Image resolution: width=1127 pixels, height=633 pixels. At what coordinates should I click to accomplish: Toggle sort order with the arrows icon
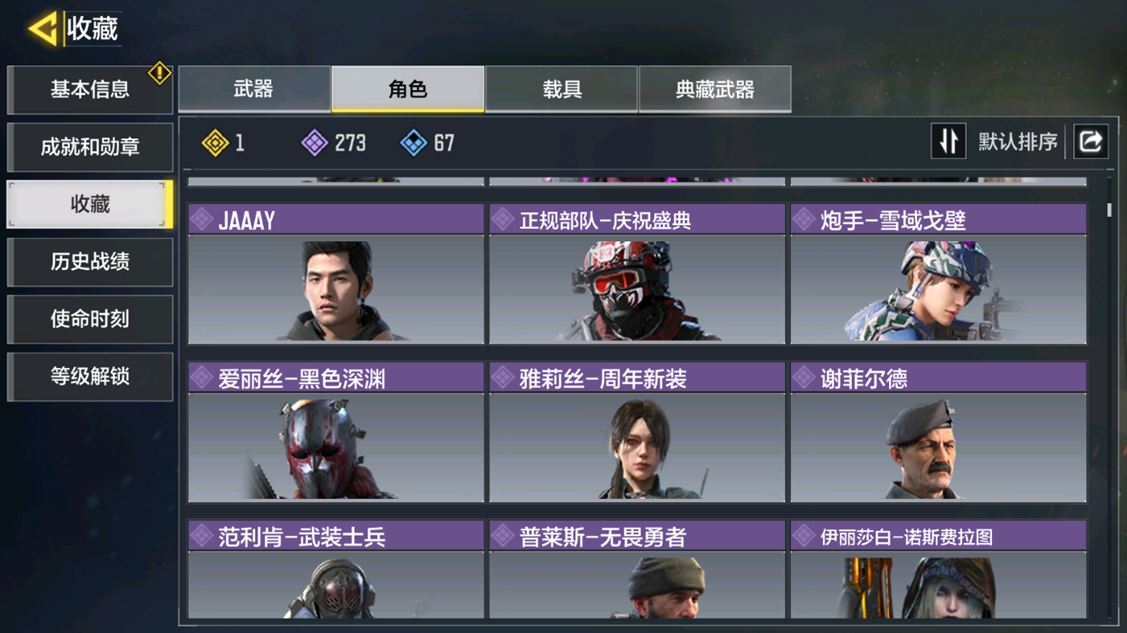(948, 141)
